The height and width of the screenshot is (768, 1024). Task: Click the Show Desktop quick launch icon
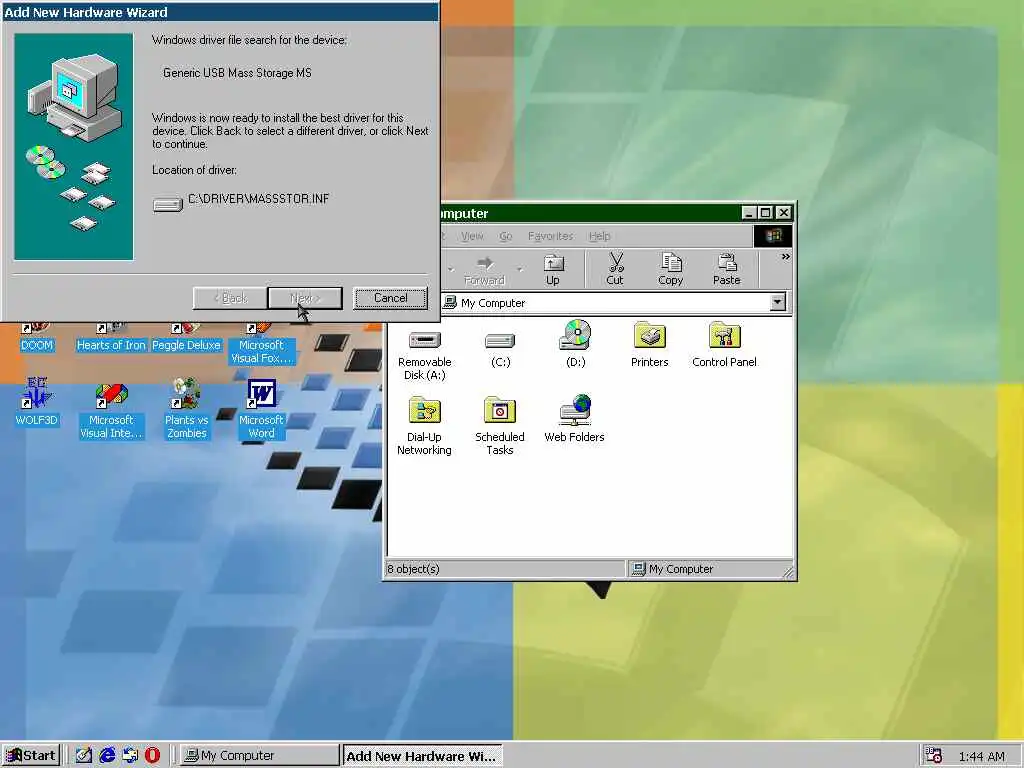pyautogui.click(x=84, y=756)
